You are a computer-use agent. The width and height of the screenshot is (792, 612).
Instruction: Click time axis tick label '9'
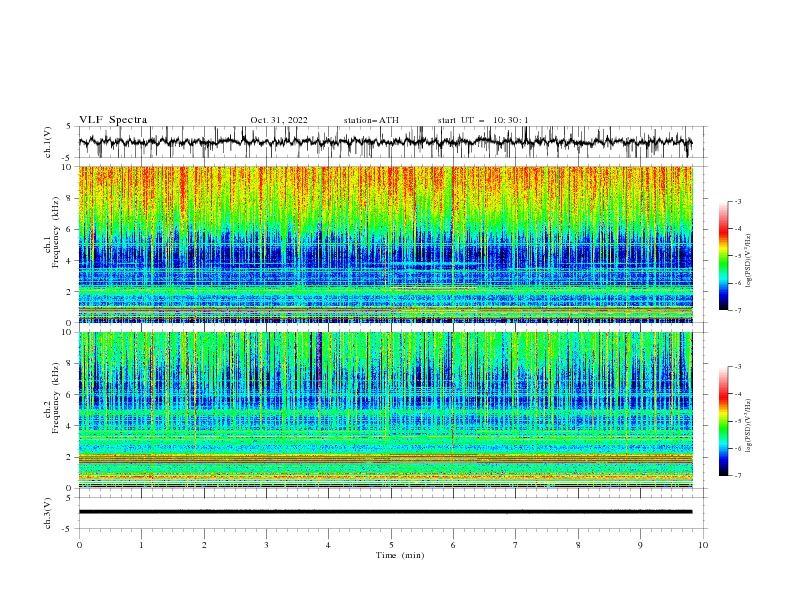(640, 545)
